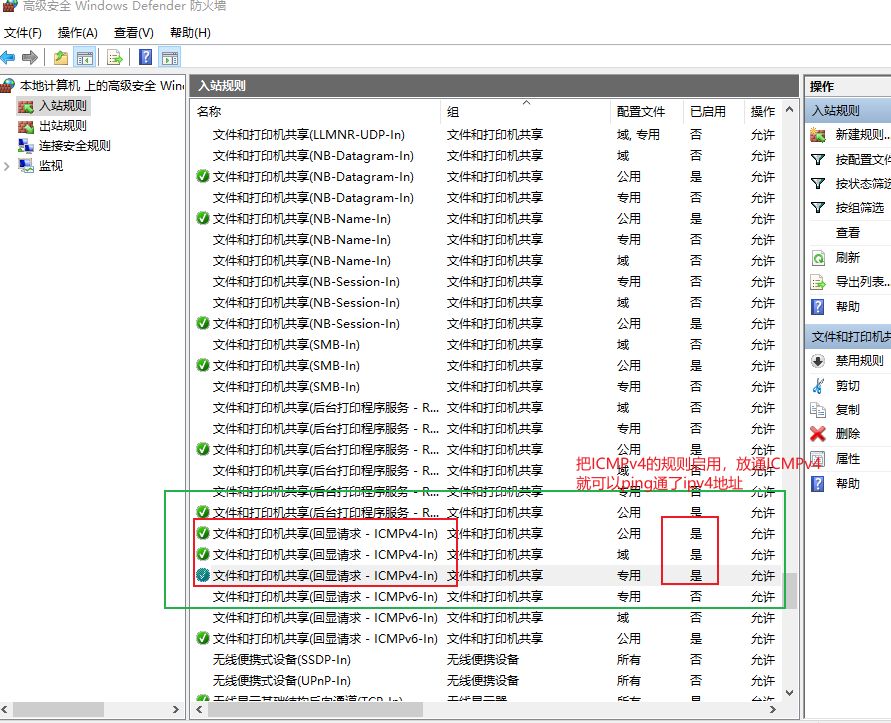Click the 名称 column header
Viewport: 891px width, 723px height.
[209, 112]
